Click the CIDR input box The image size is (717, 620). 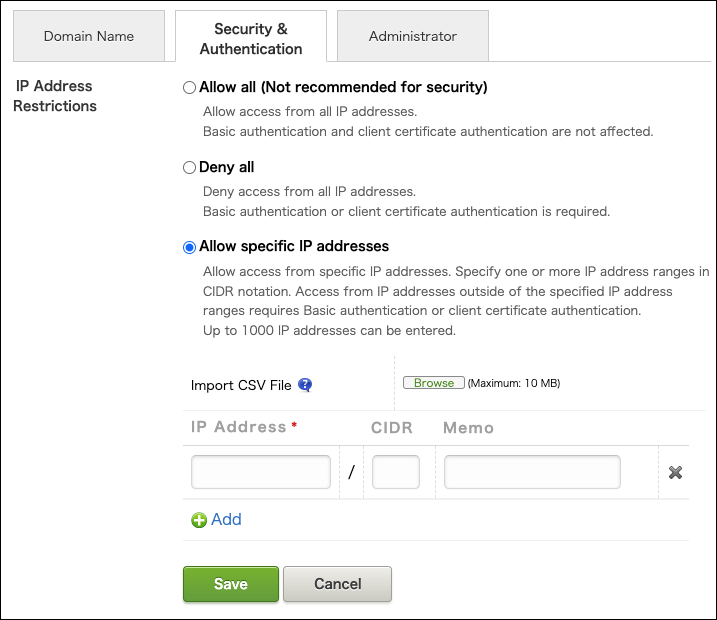point(396,472)
